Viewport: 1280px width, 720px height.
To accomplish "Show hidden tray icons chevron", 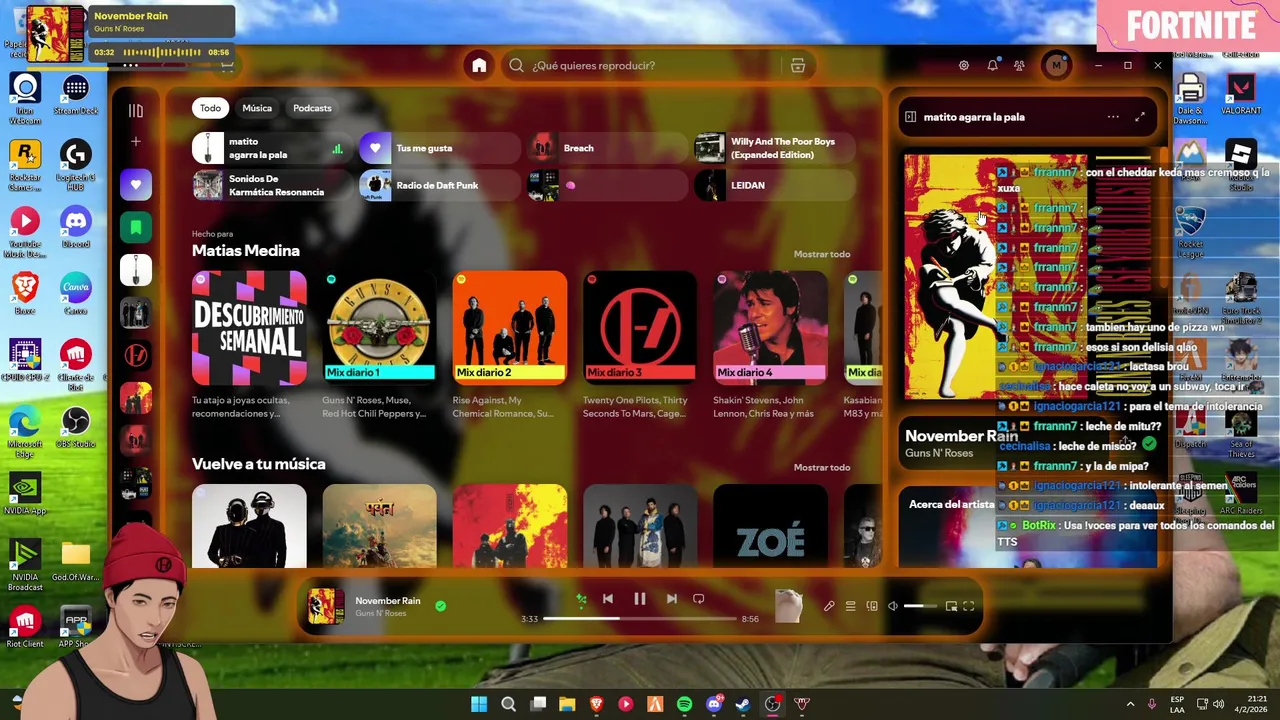I will pos(1130,704).
